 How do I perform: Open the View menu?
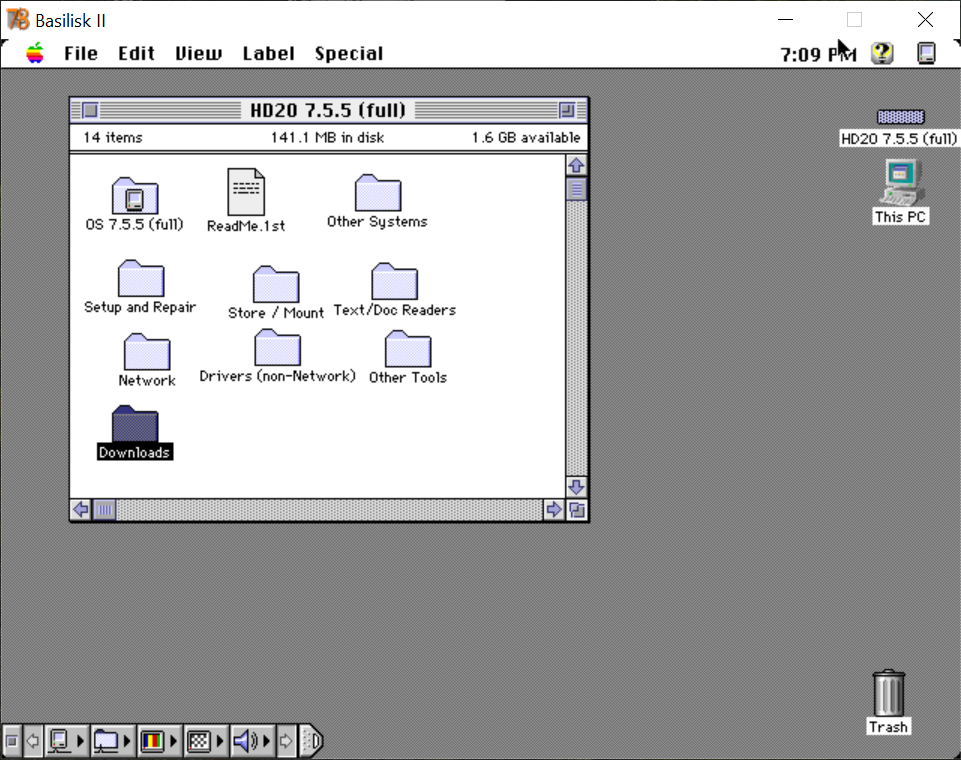click(x=199, y=54)
